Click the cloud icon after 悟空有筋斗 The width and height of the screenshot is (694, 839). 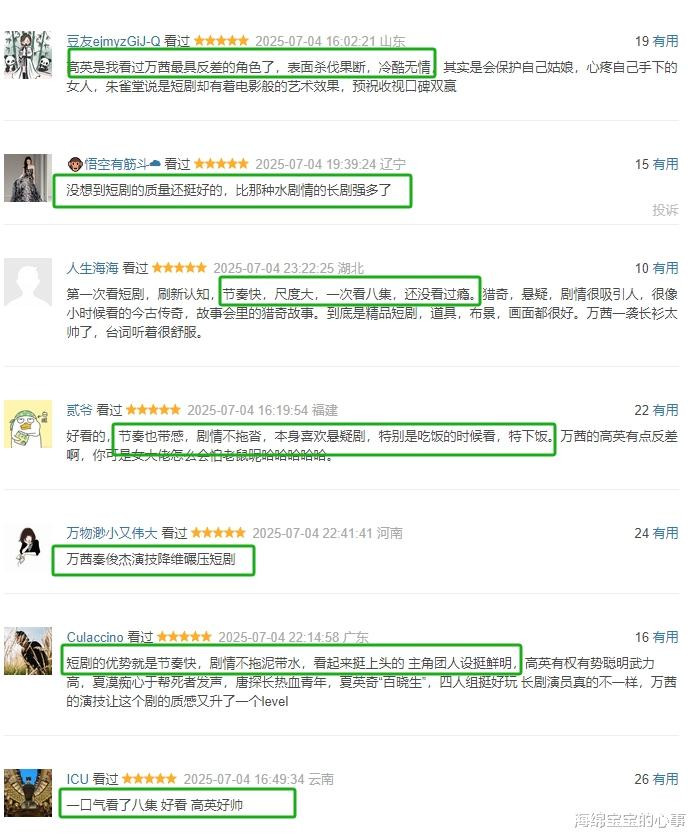point(155,164)
